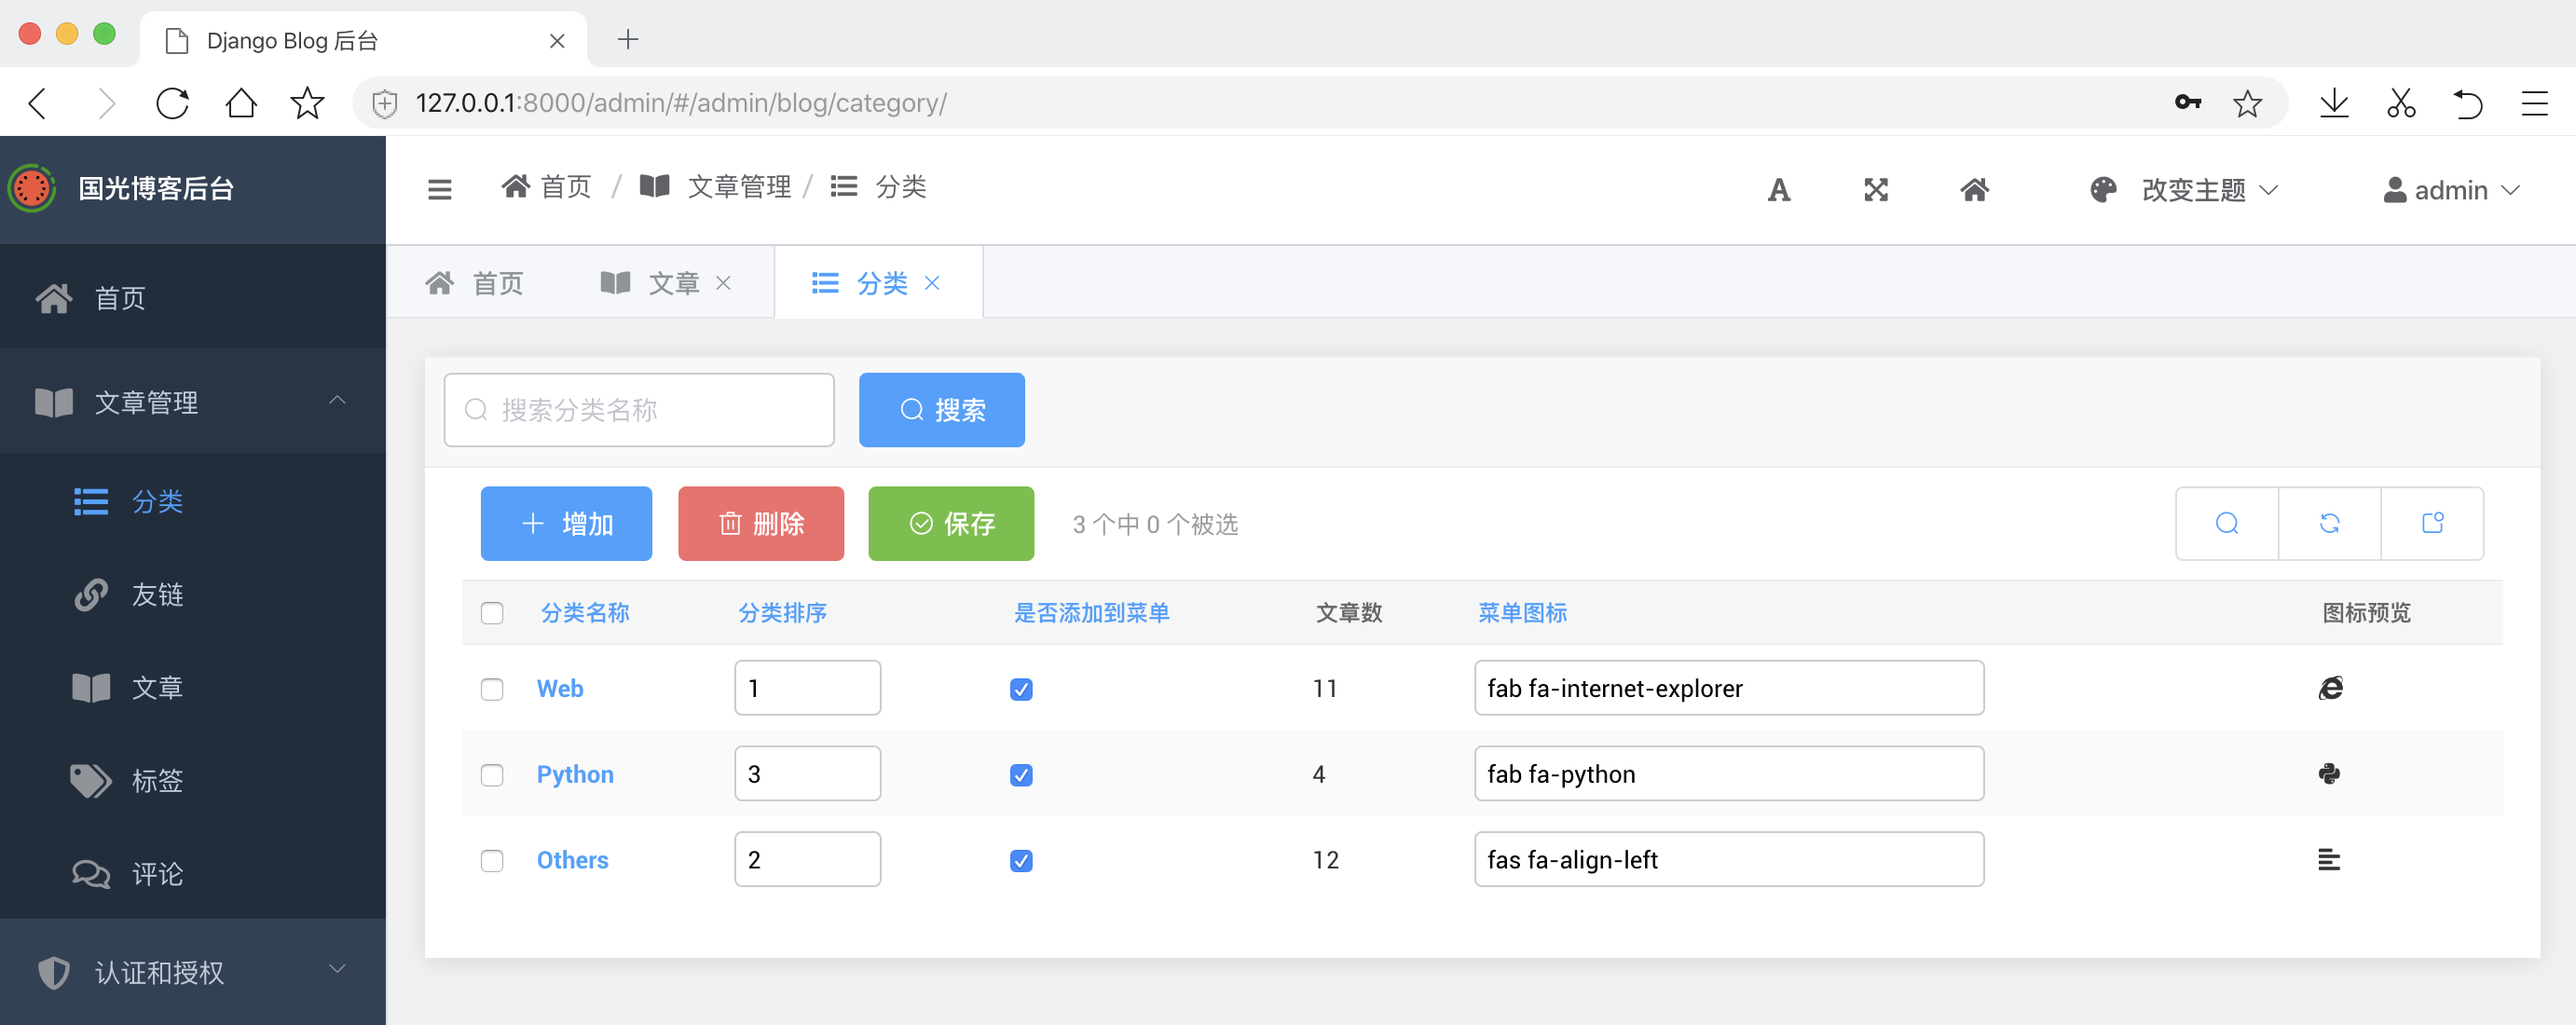Viewport: 2576px width, 1025px height.
Task: Select the Python row checkbox
Action: pyautogui.click(x=492, y=775)
